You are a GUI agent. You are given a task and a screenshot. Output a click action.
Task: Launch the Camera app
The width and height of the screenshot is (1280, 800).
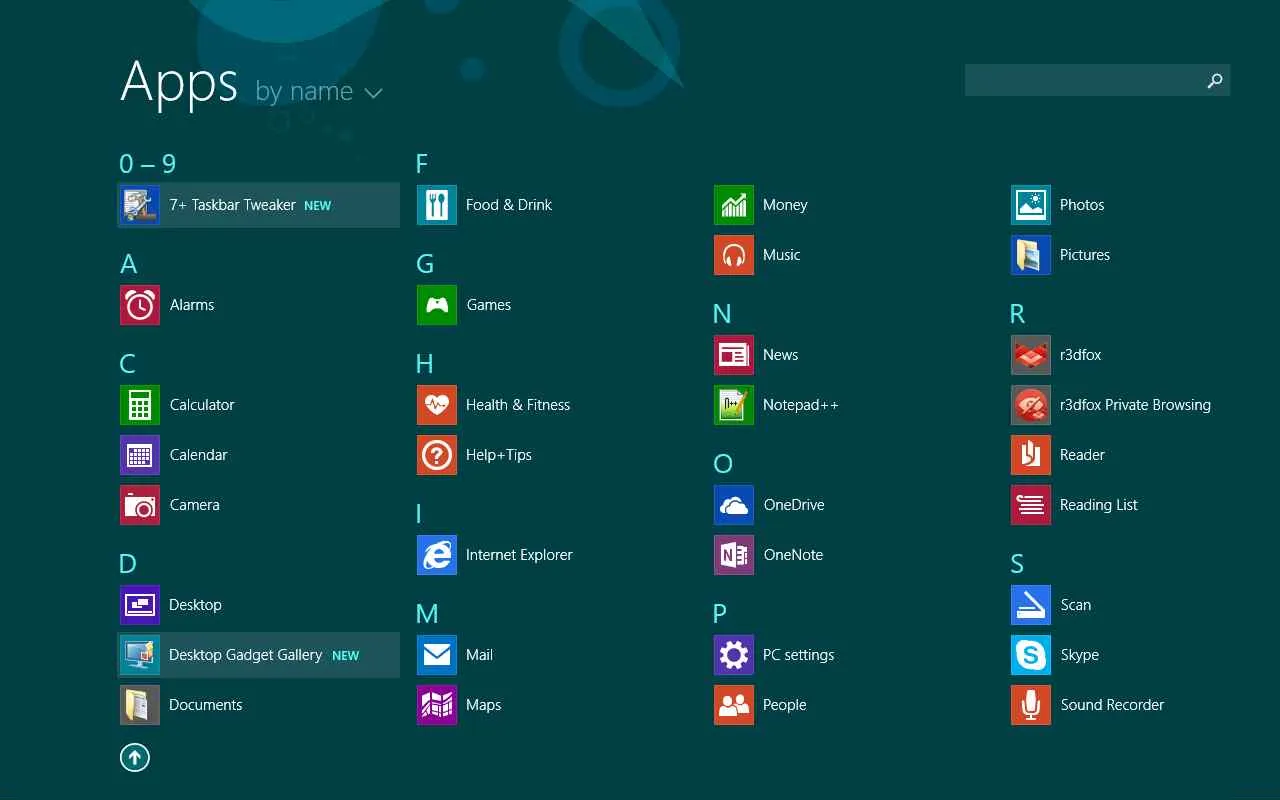pyautogui.click(x=259, y=505)
